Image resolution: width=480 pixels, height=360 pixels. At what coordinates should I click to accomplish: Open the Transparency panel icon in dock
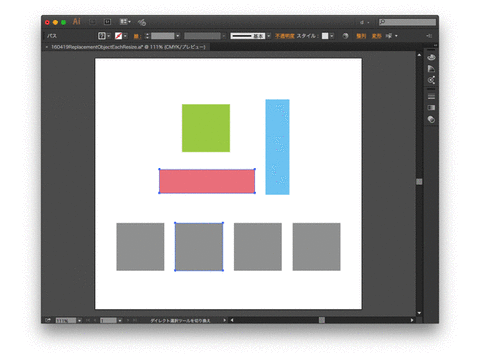tap(431, 119)
